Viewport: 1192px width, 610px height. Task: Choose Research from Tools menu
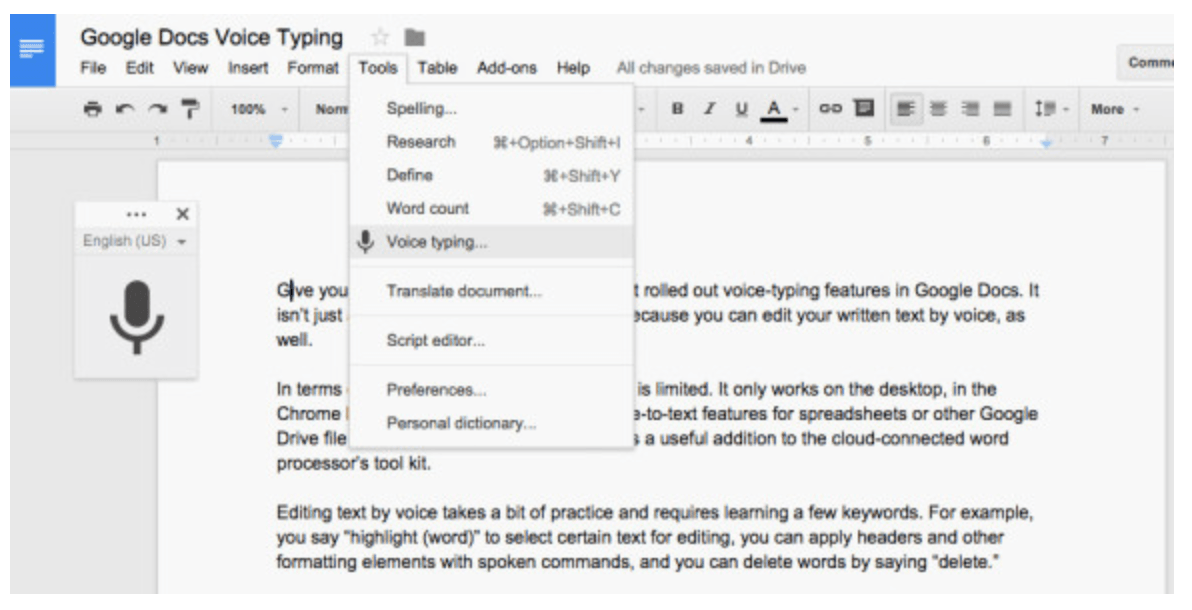(492, 142)
